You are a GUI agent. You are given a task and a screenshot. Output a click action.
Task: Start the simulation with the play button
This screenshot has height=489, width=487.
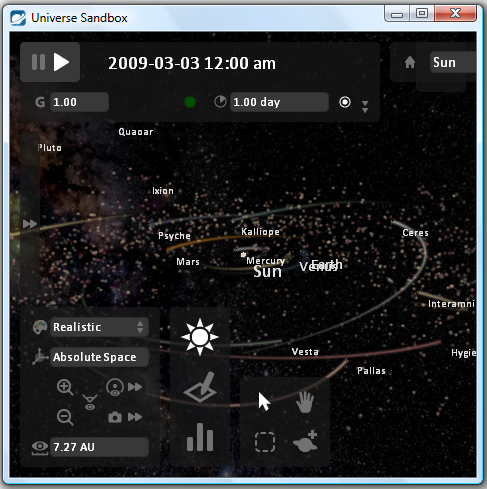pyautogui.click(x=61, y=62)
